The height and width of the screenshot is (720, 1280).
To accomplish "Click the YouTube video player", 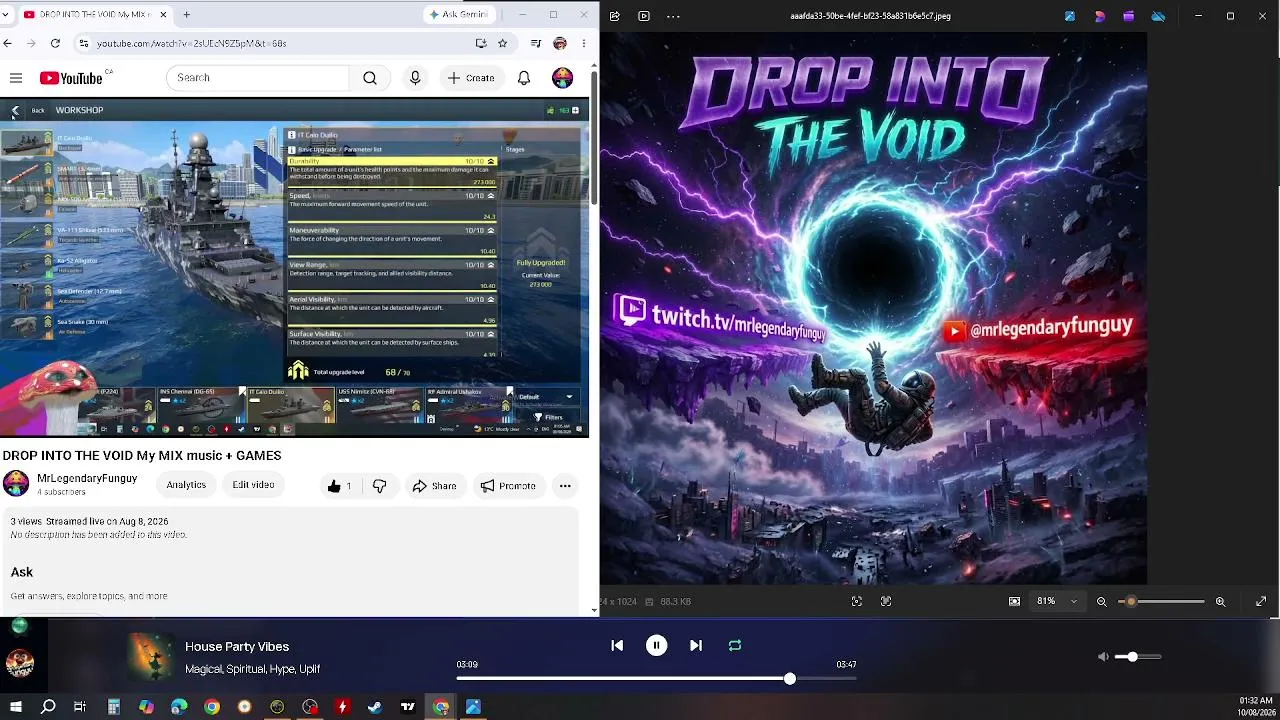I will click(295, 268).
